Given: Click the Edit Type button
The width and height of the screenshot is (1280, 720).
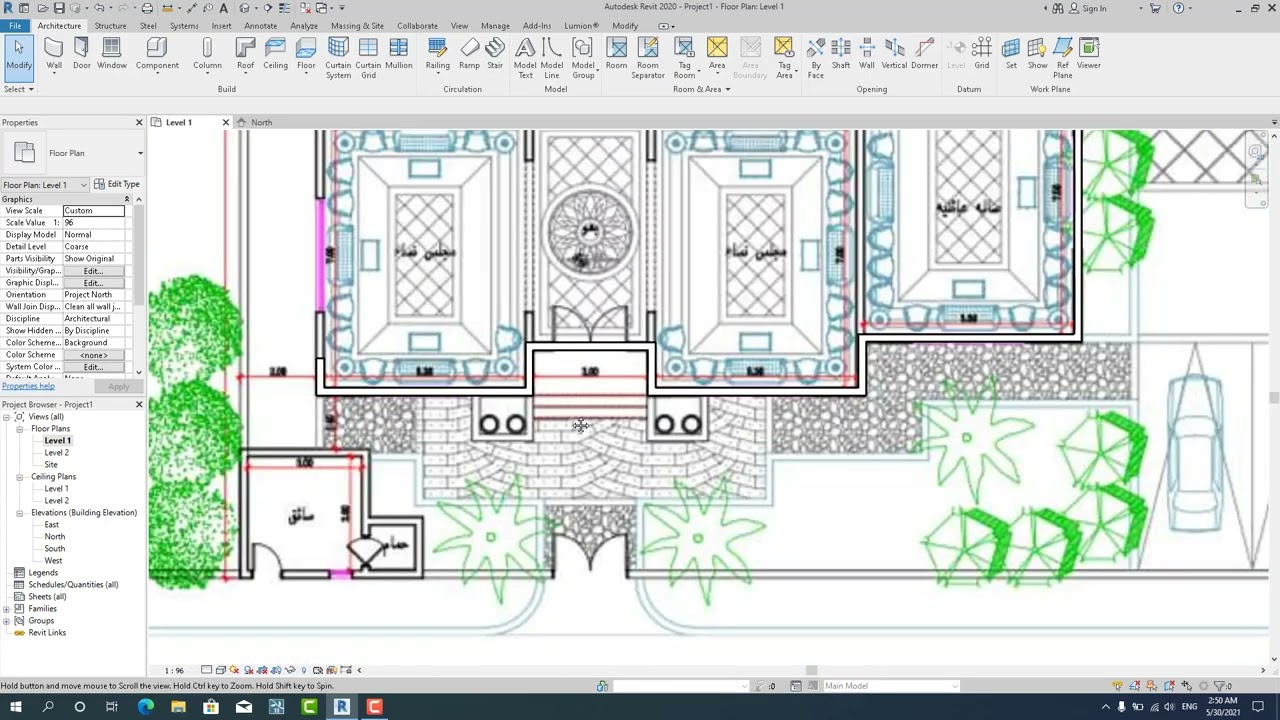Looking at the screenshot, I should (x=117, y=184).
